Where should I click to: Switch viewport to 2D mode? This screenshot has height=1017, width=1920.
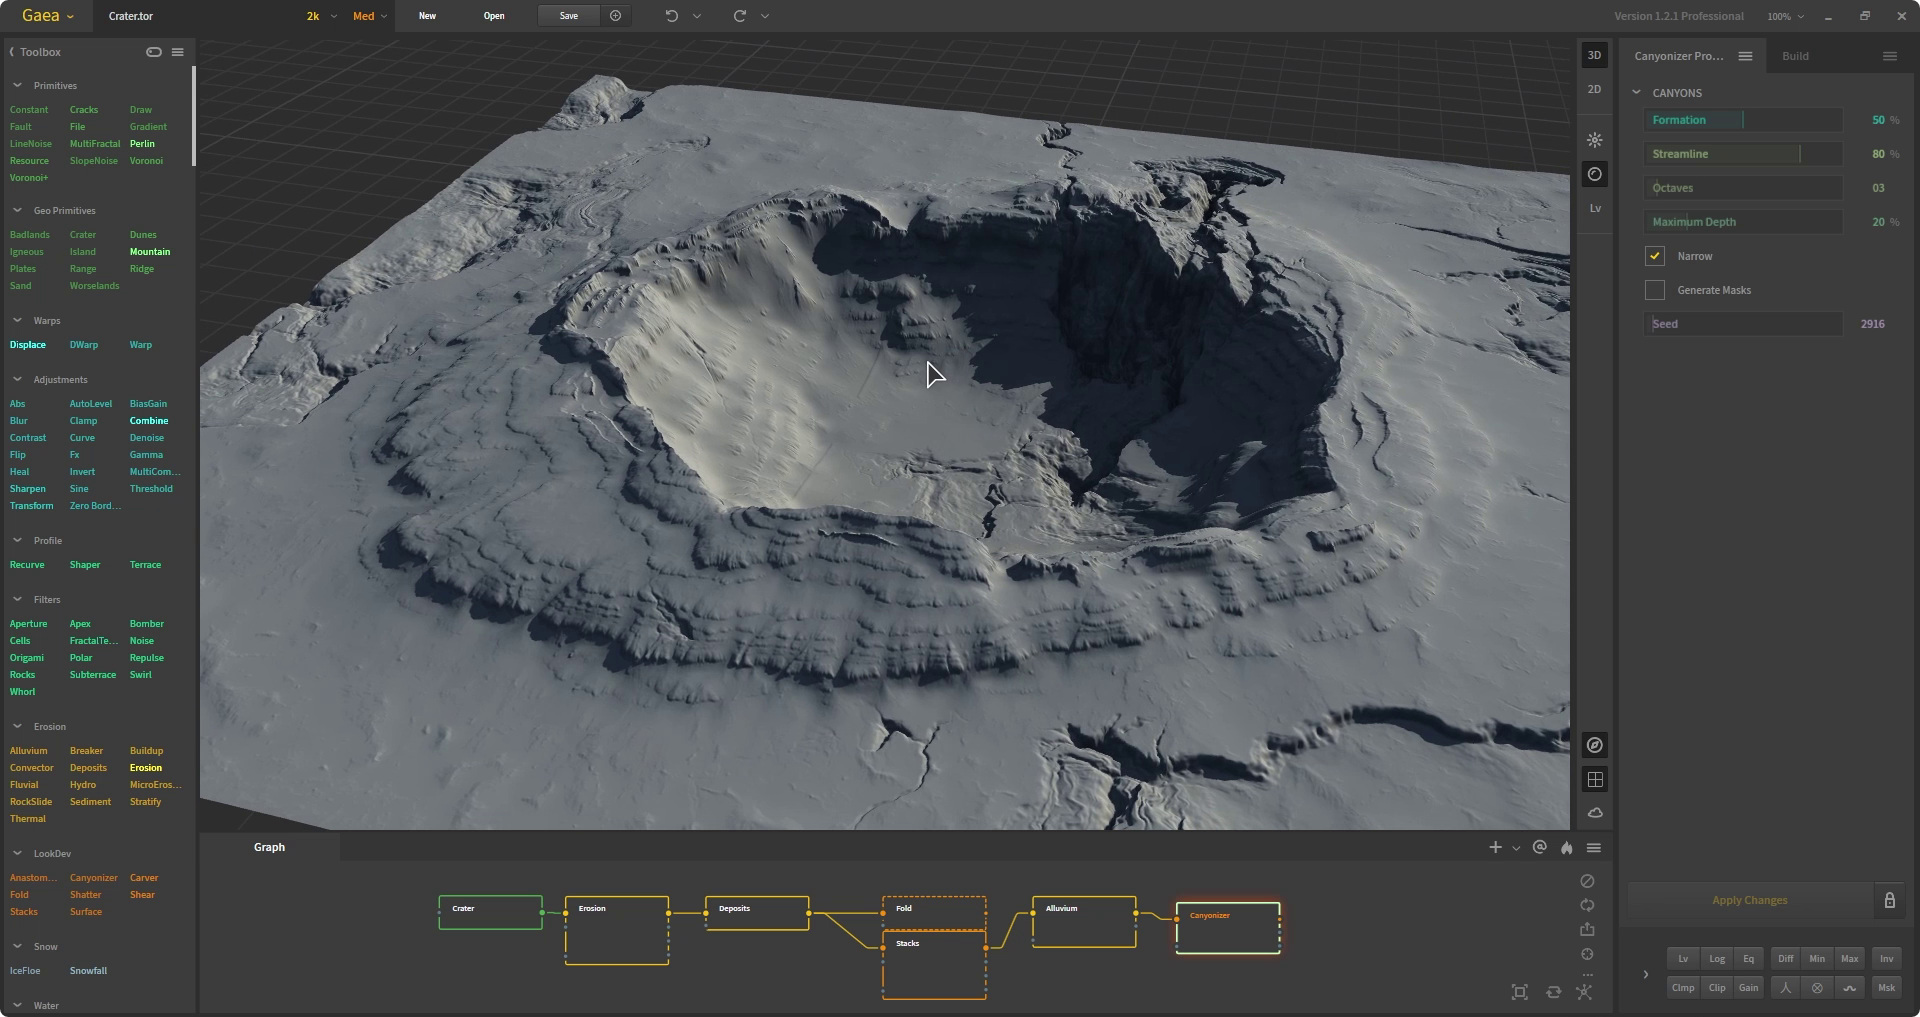1595,89
